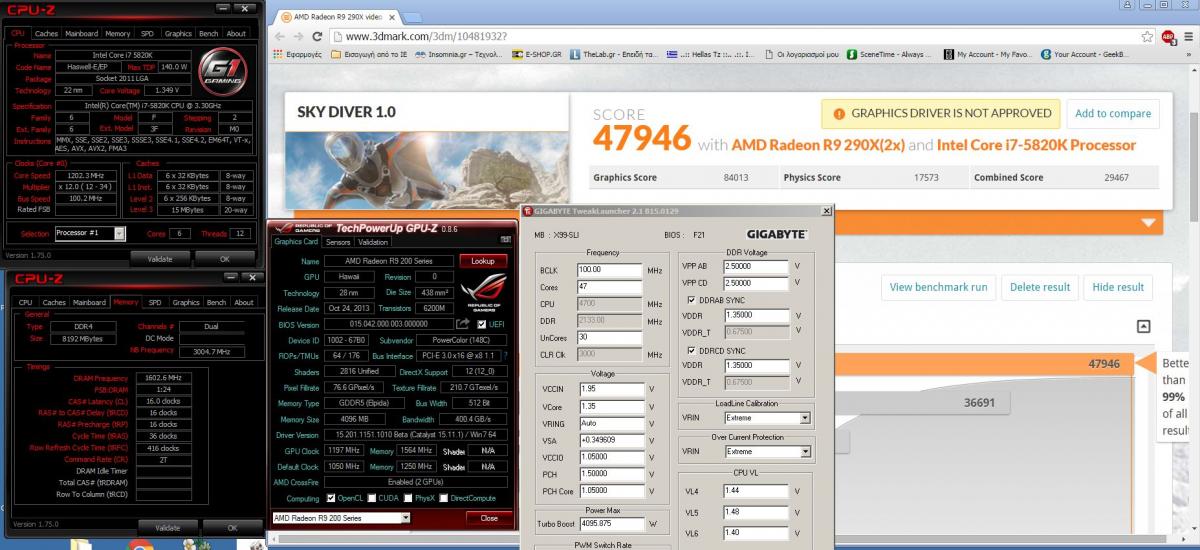Click View benchmark run button
Image resolution: width=1200 pixels, height=550 pixels.
938,287
